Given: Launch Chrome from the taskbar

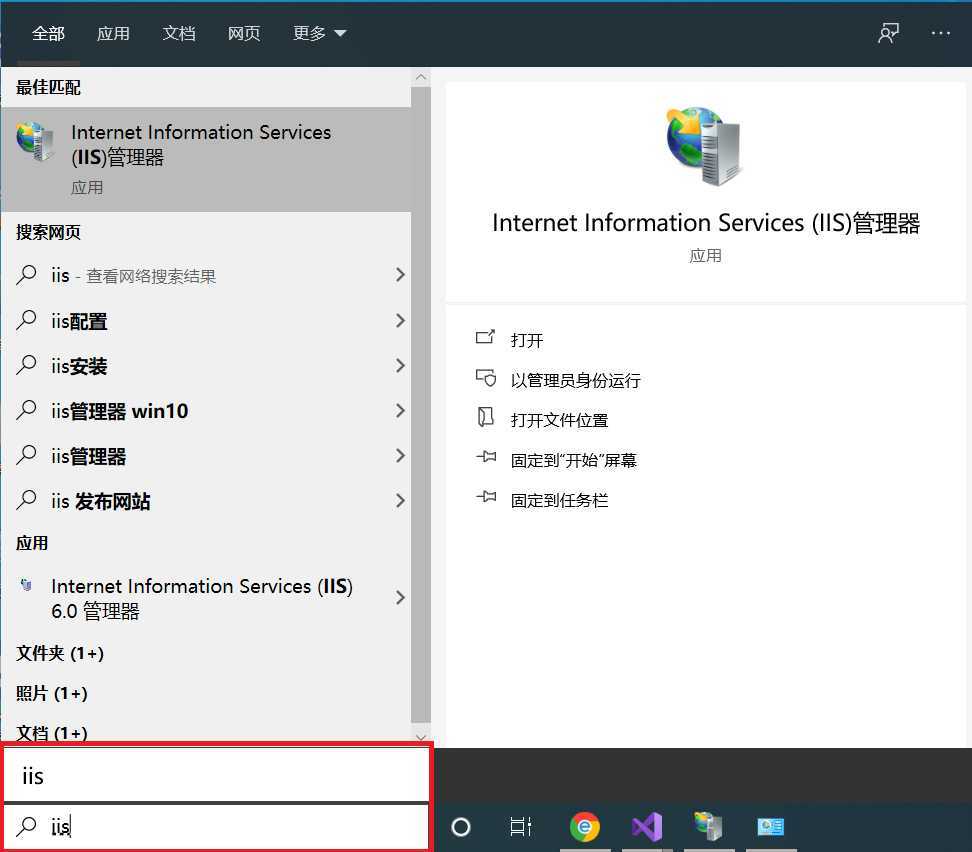Looking at the screenshot, I should pyautogui.click(x=585, y=827).
